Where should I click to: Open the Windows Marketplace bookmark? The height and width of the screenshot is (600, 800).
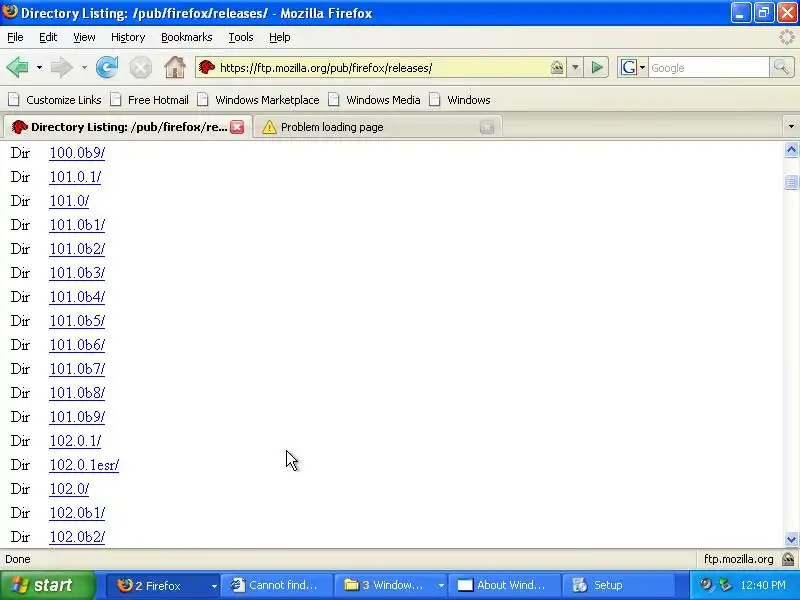coord(259,100)
